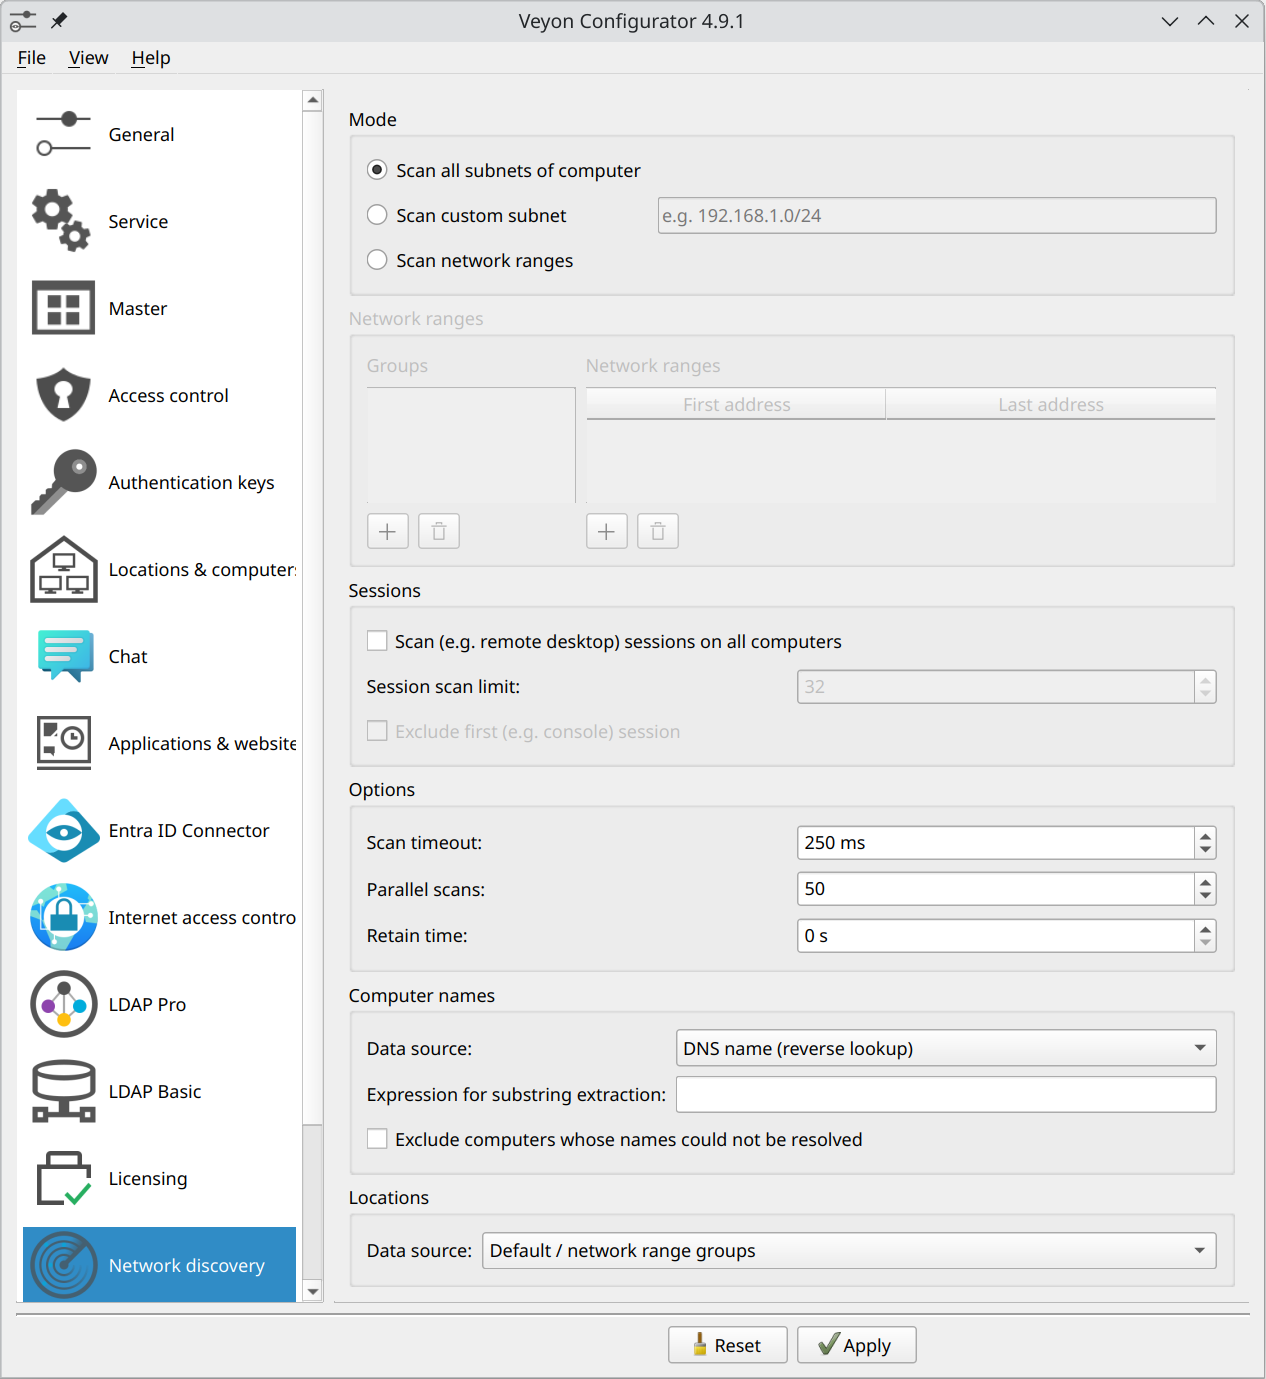Open the Help menu

point(151,58)
